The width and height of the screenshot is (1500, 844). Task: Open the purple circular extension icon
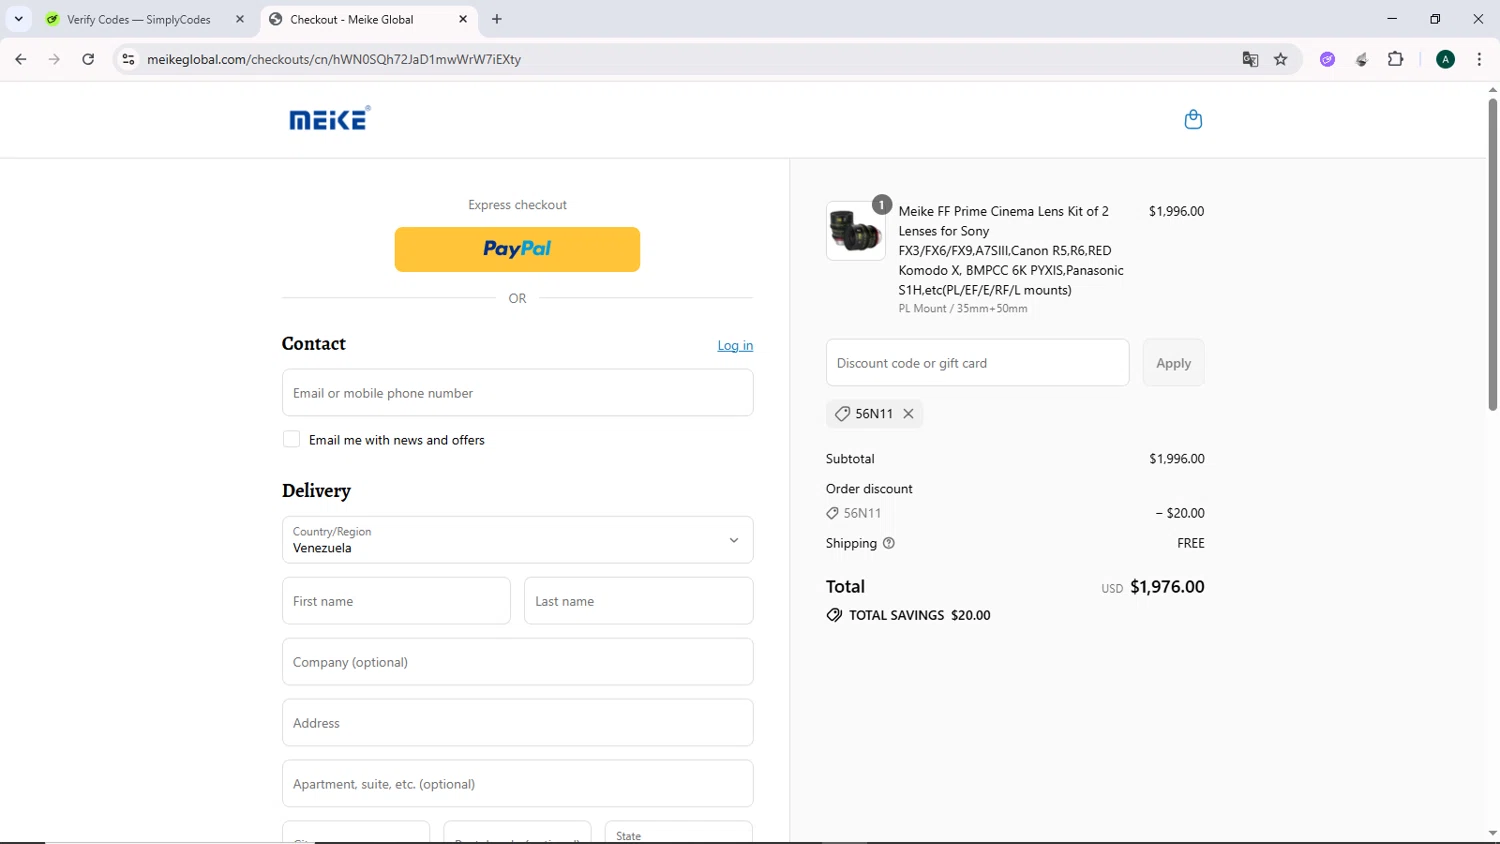pyautogui.click(x=1327, y=59)
